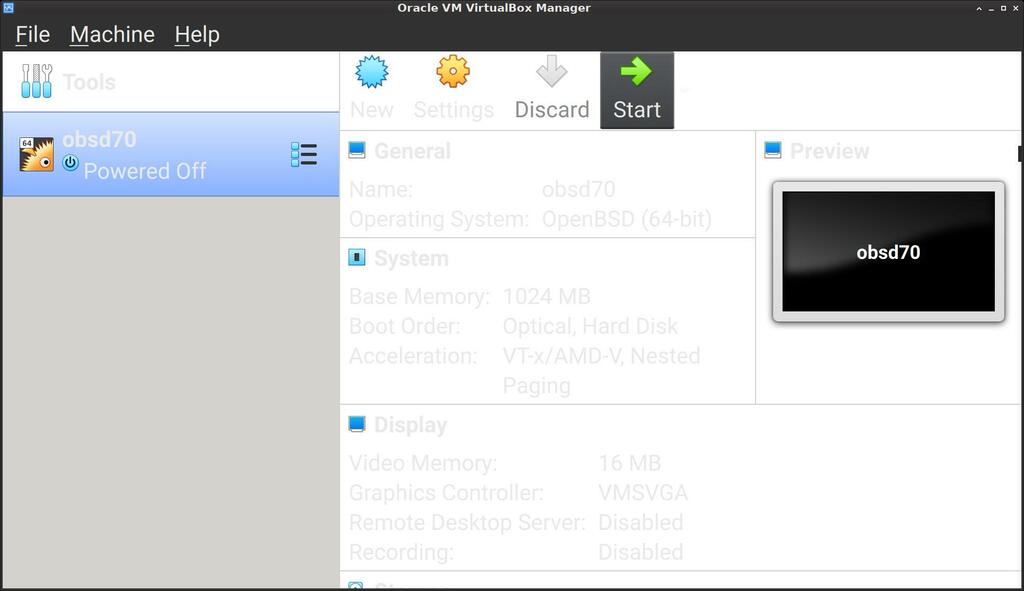This screenshot has height=591, width=1024.
Task: Click the System section chip icon
Action: tap(357, 257)
